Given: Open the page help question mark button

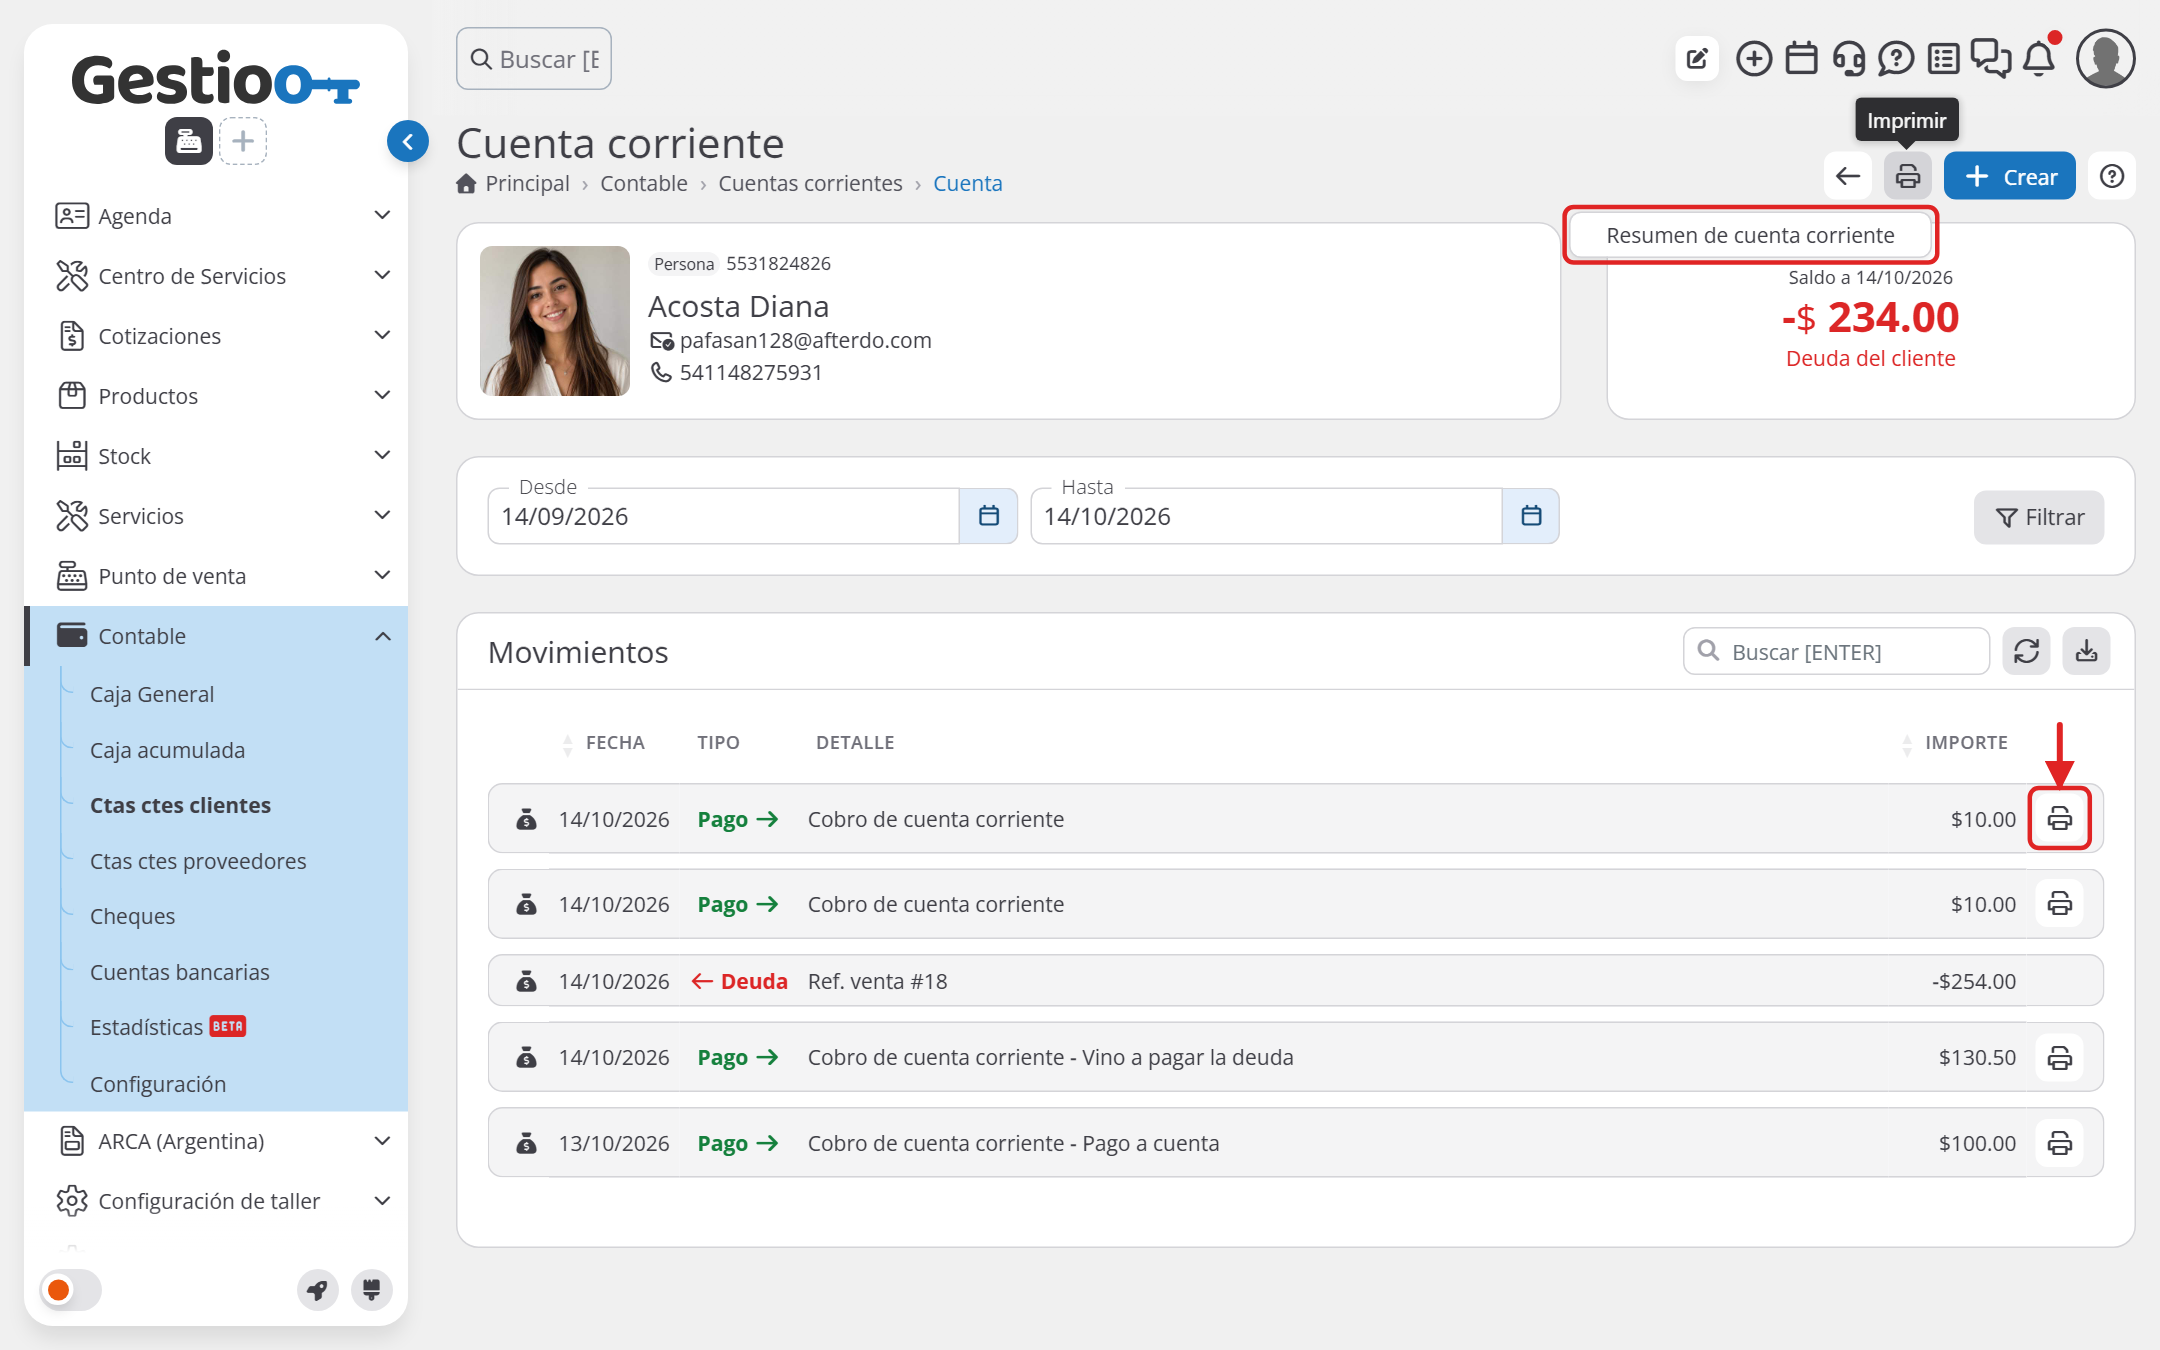Looking at the screenshot, I should pyautogui.click(x=2112, y=177).
